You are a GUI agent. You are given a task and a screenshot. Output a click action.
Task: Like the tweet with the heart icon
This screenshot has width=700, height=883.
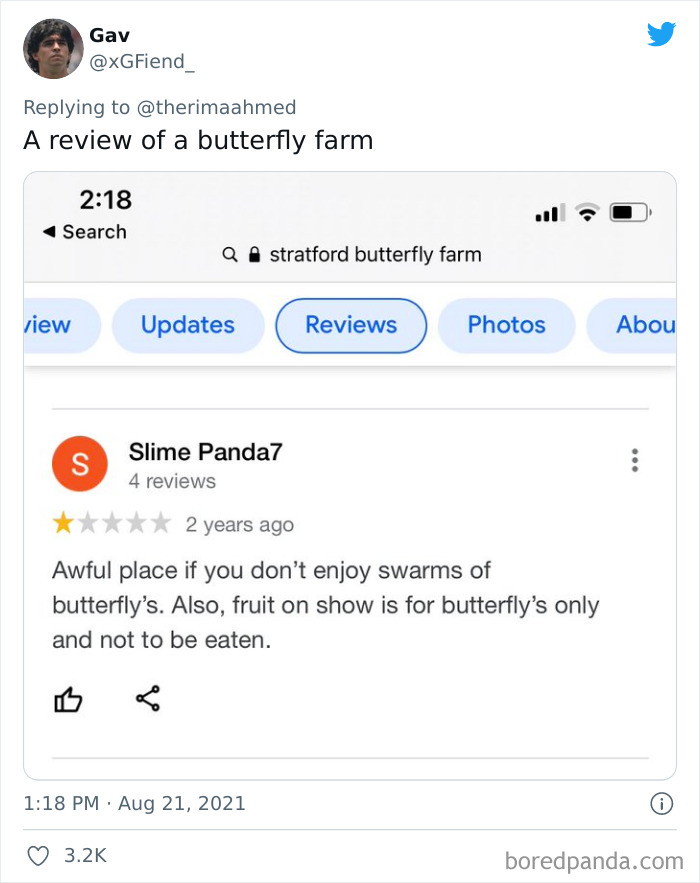tap(38, 855)
